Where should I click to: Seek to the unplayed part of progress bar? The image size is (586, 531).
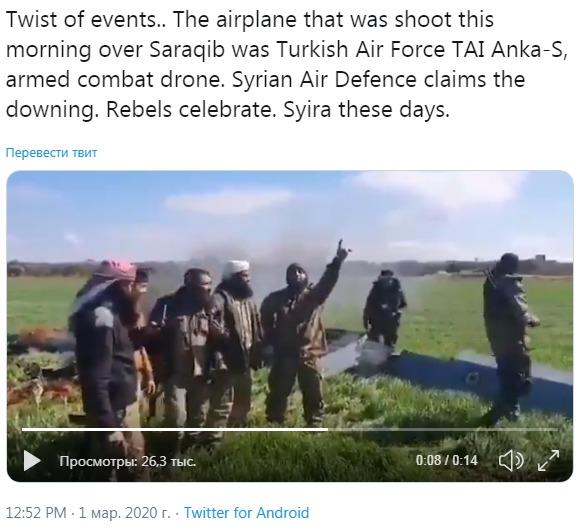(443, 430)
